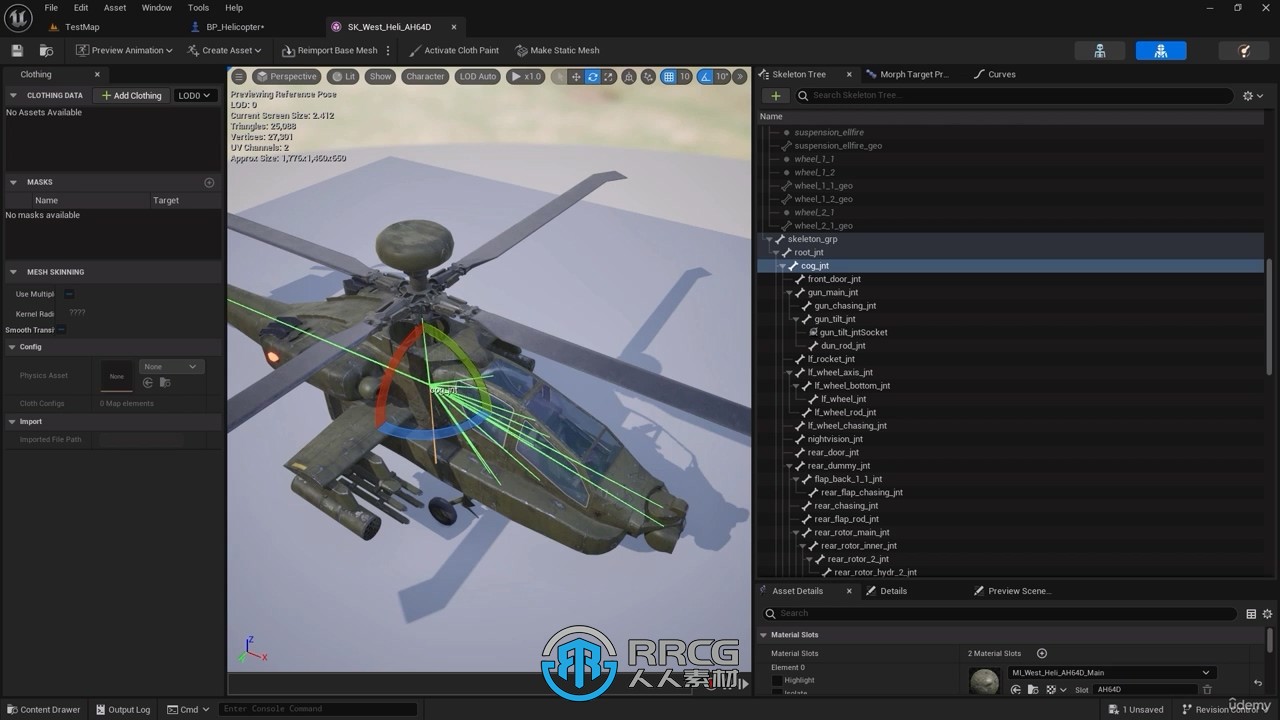
Task: Switch to TestMap tab
Action: (82, 27)
